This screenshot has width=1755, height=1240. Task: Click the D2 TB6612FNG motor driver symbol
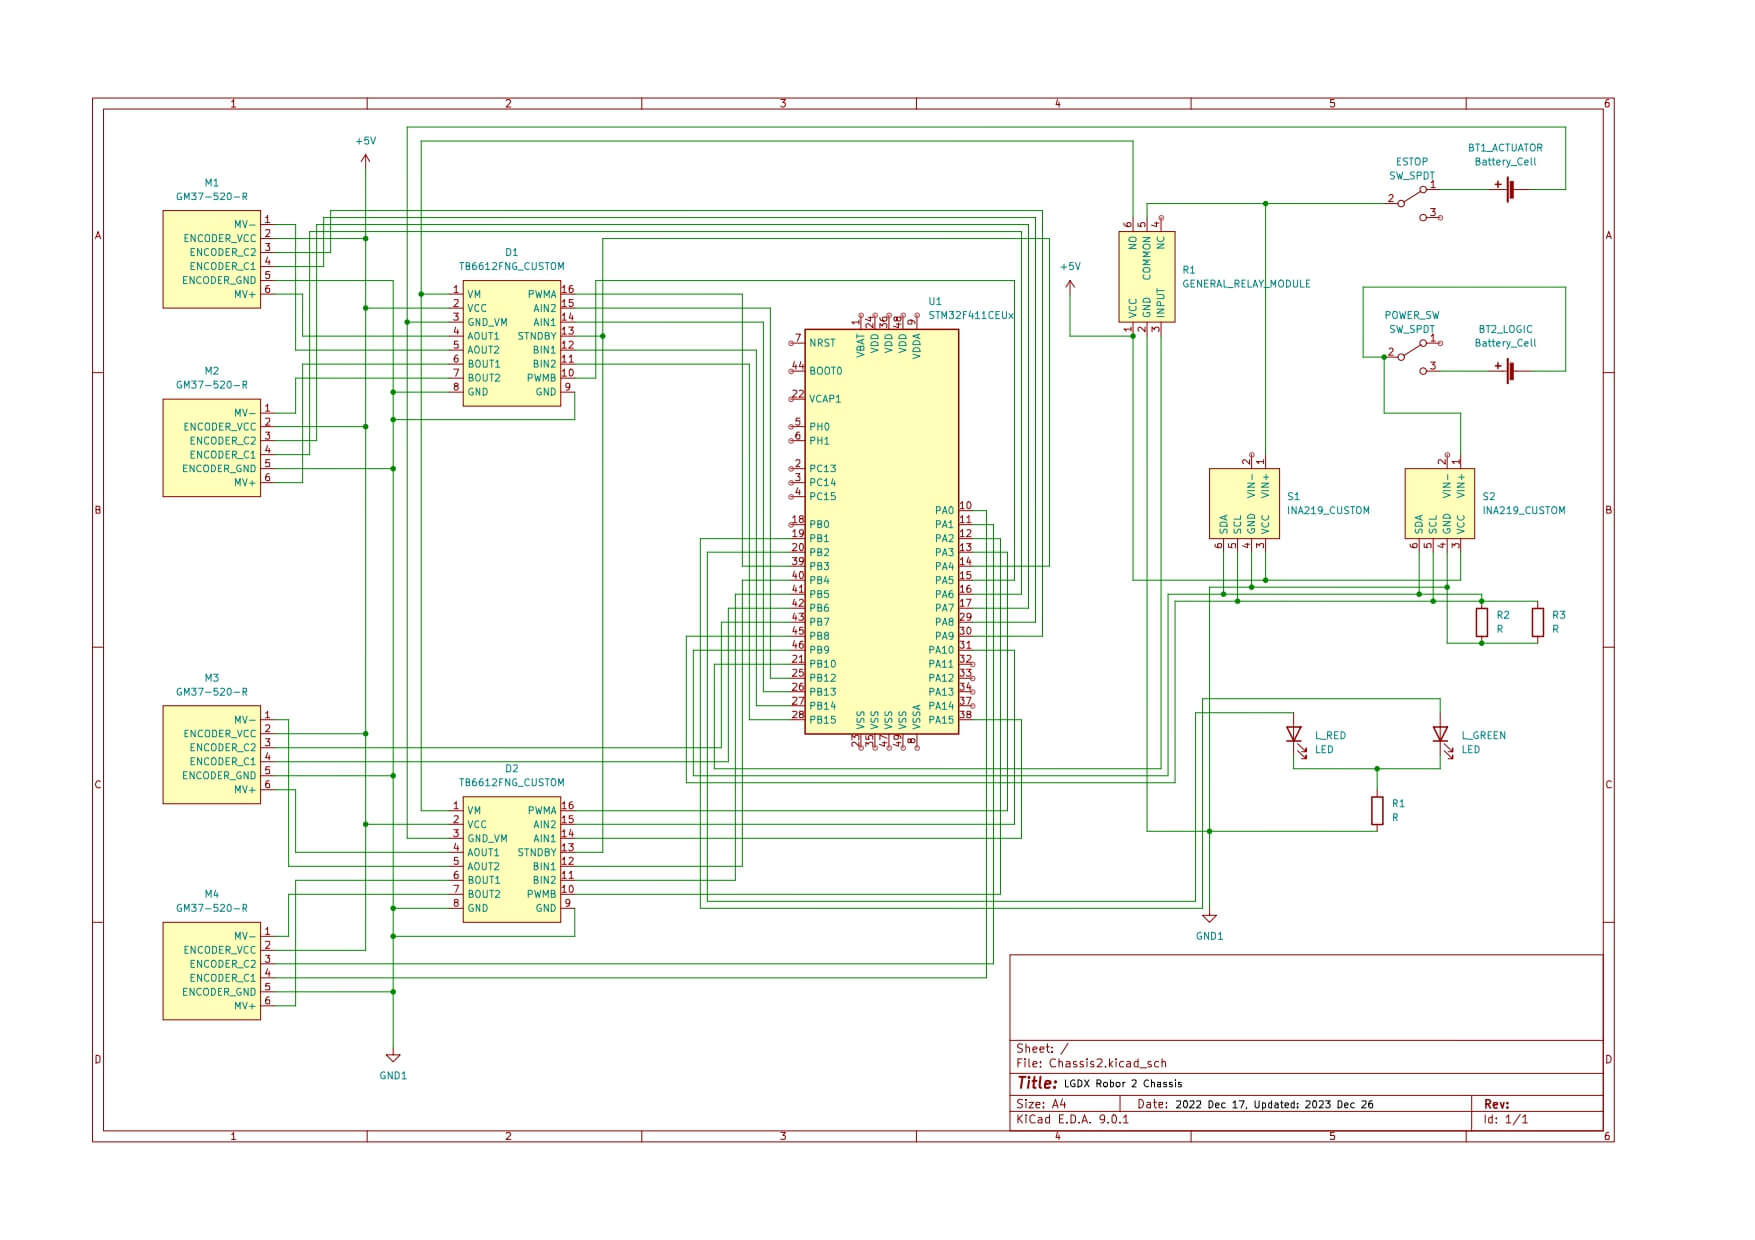pos(511,859)
